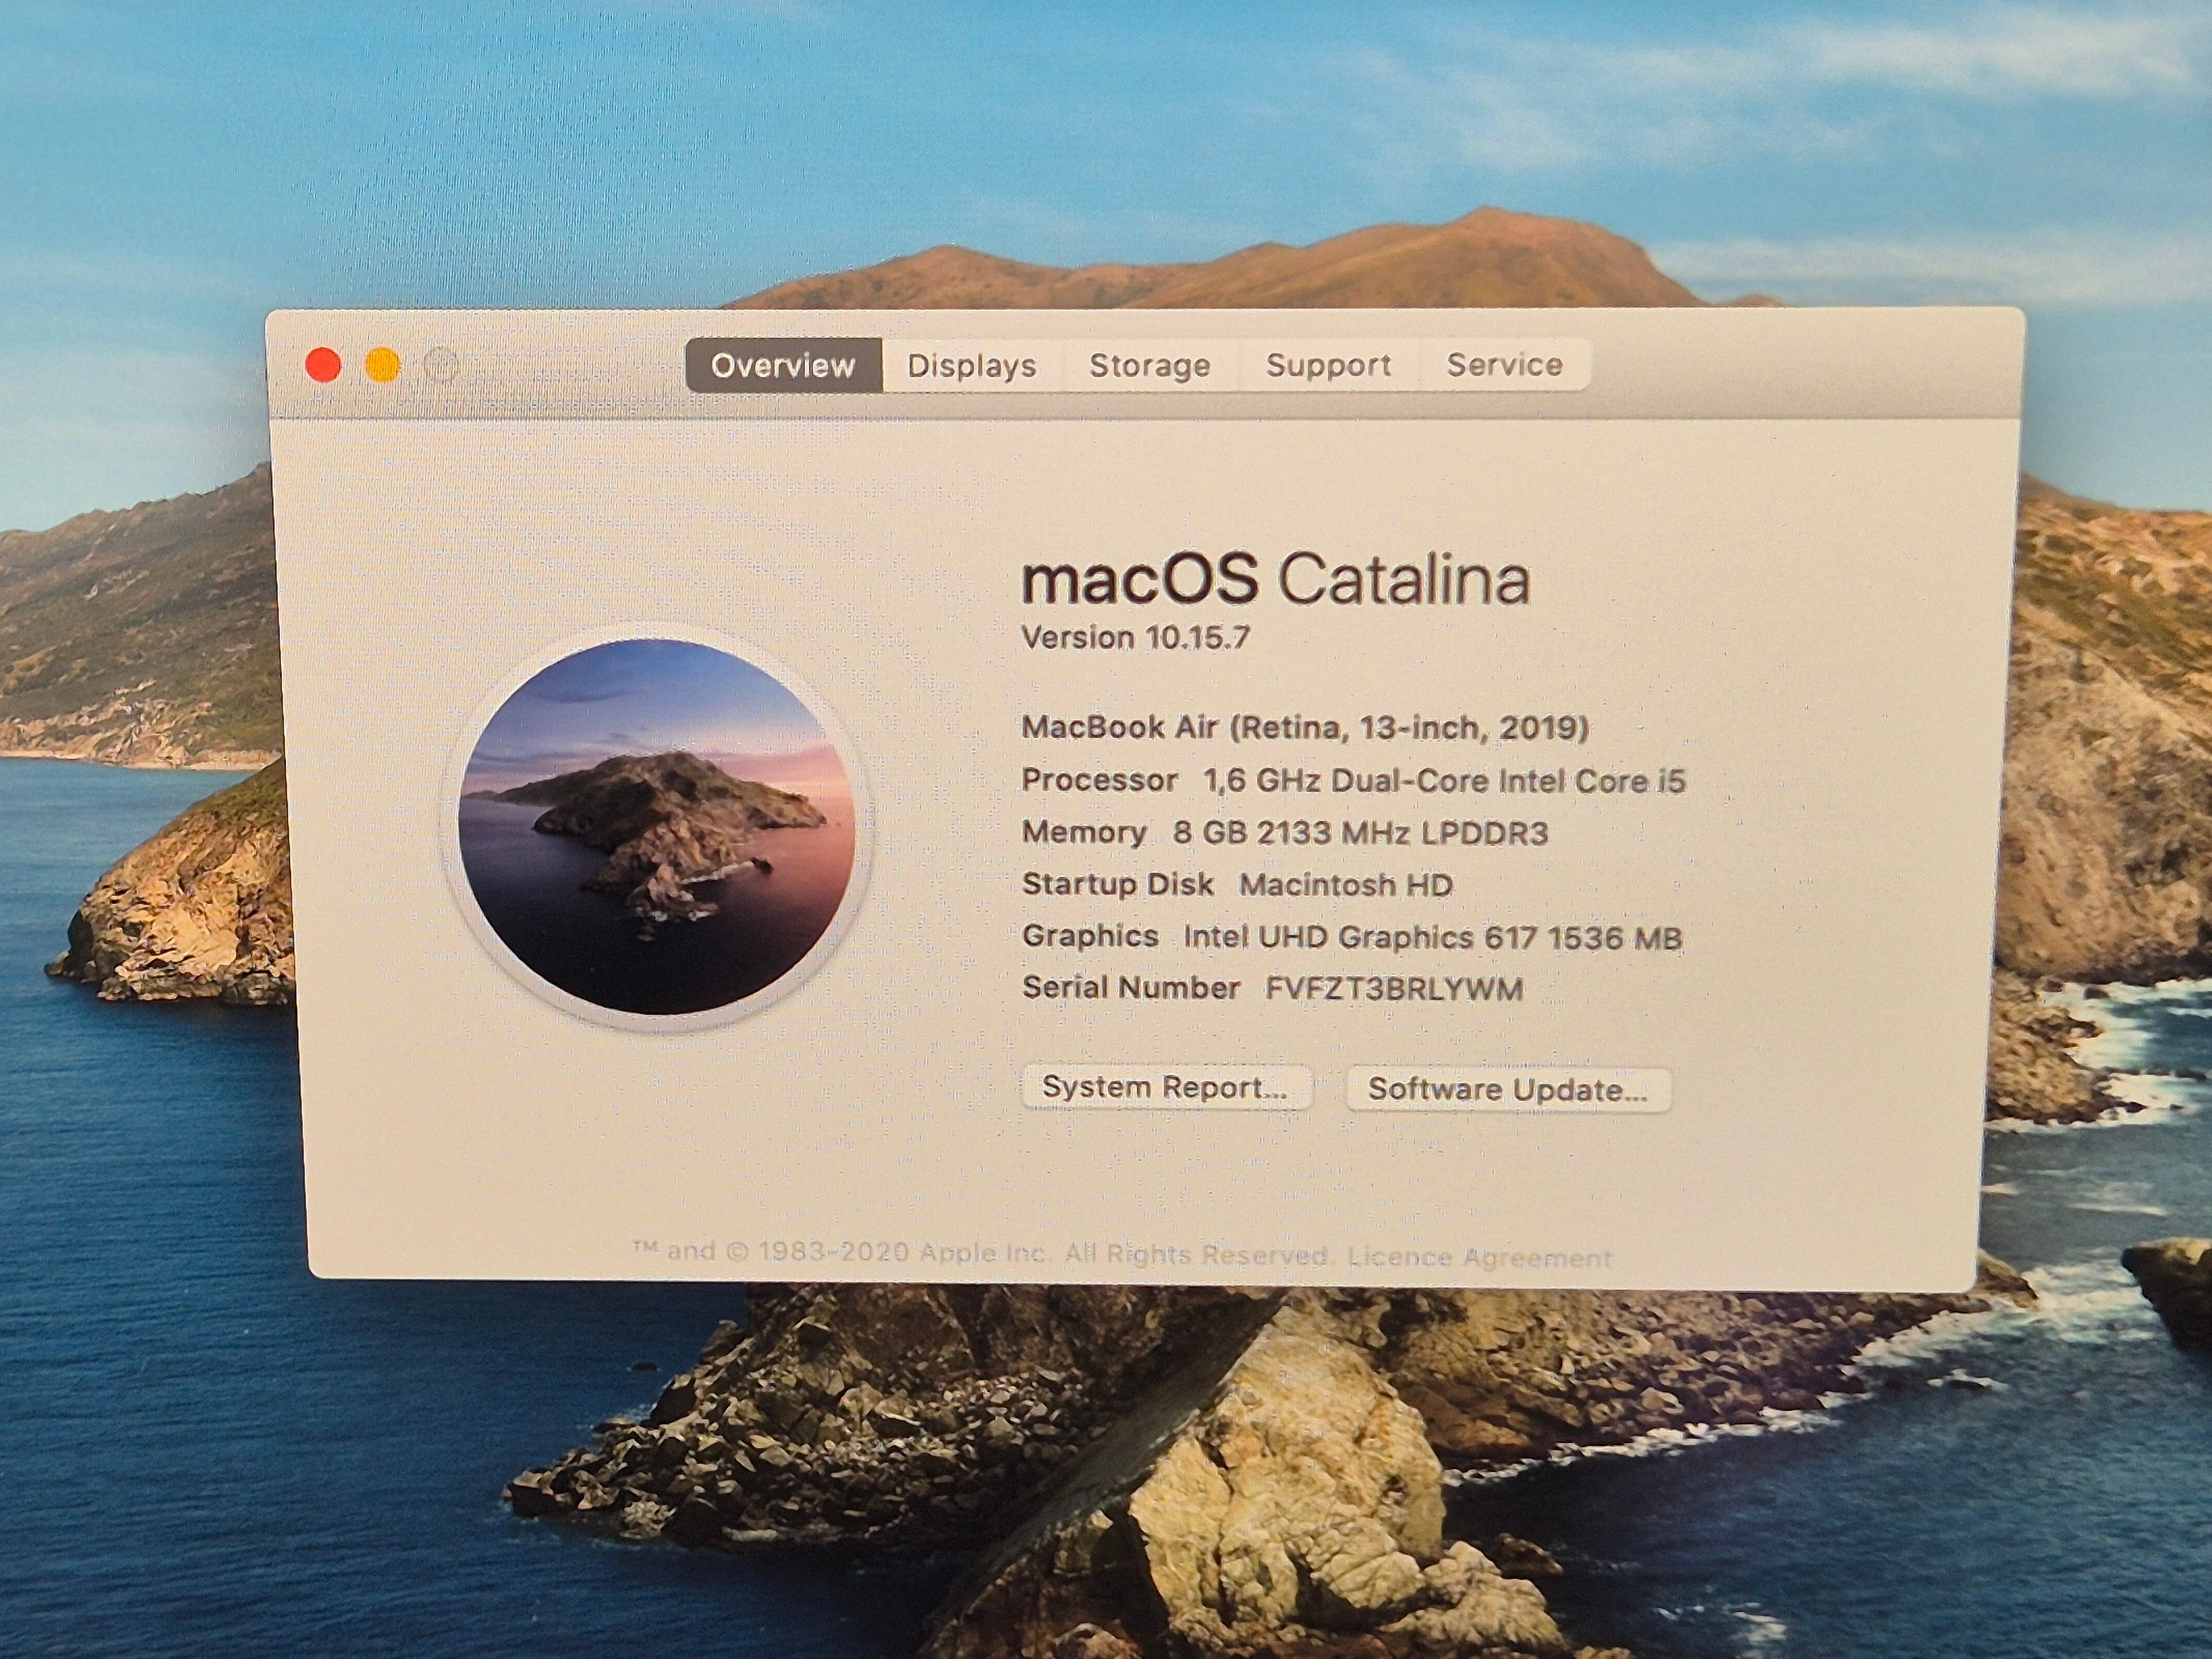Screen dimensions: 2212x1659
Task: Click the Intel UHD Graphics 617 value
Action: (1433, 937)
